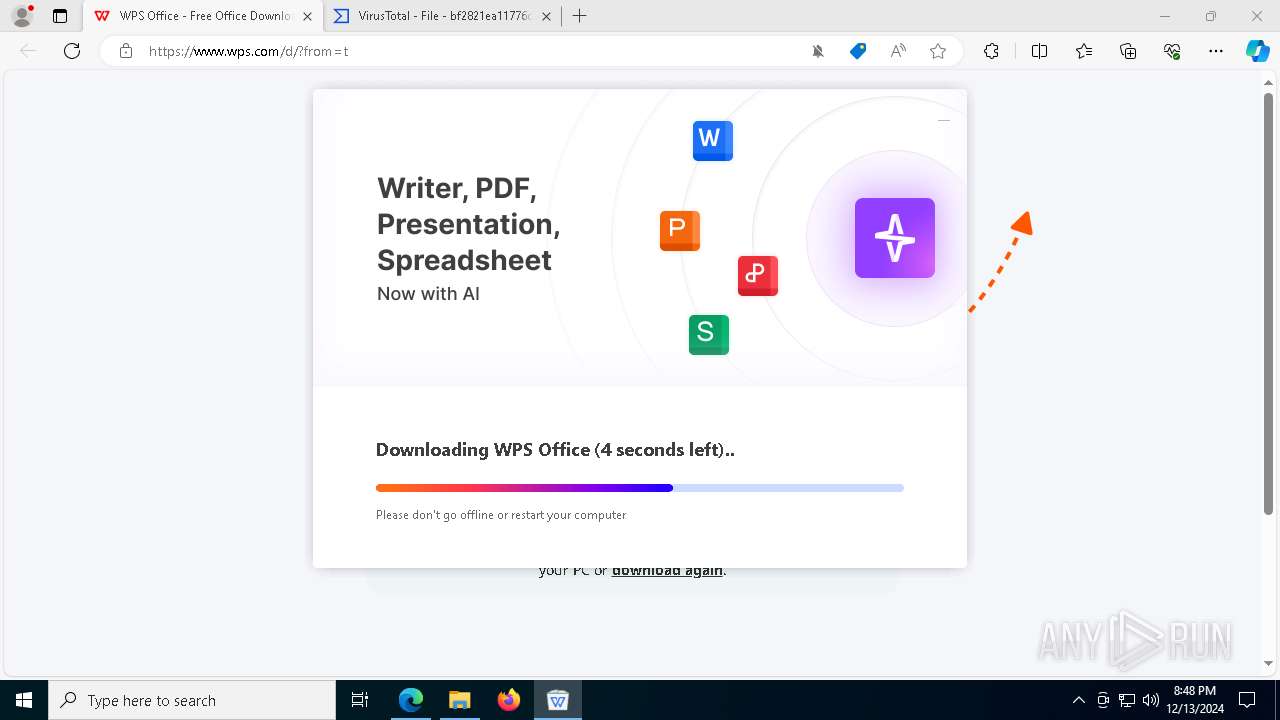Minimize the WPS installer dialog

[x=943, y=120]
